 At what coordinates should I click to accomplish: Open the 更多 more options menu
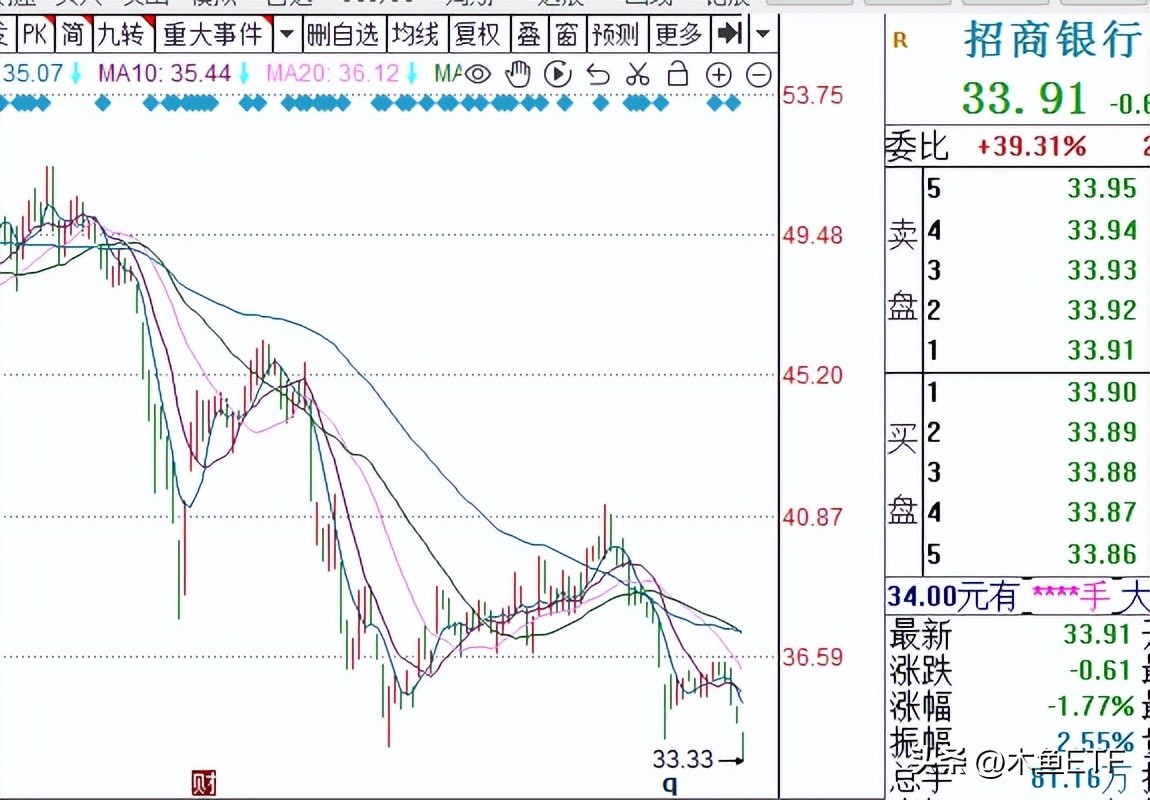point(678,33)
